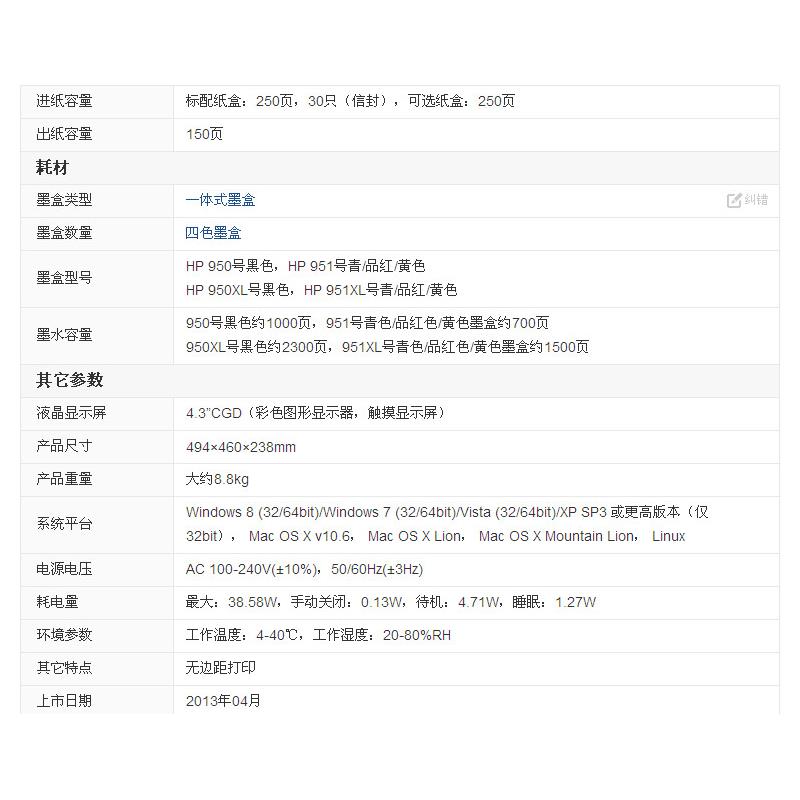
Task: Select the 墨盒型号 label
Action: click(64, 278)
